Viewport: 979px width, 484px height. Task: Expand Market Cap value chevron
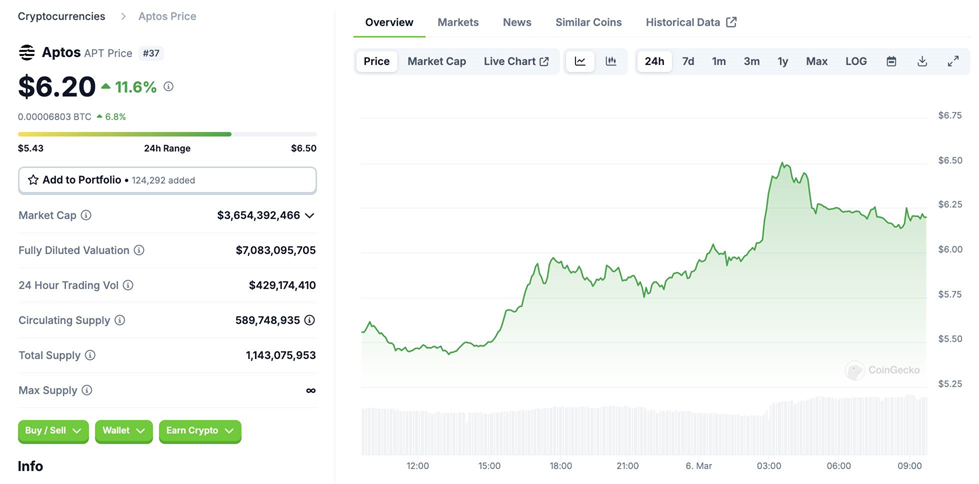click(309, 215)
